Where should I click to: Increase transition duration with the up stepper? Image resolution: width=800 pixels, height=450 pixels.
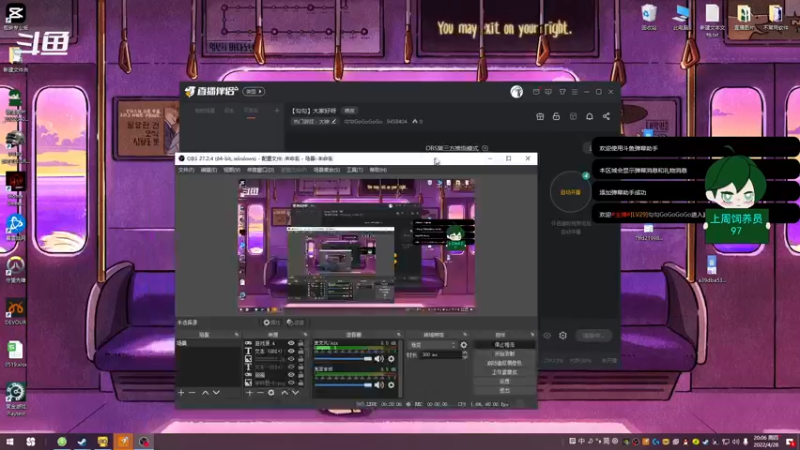[464, 353]
